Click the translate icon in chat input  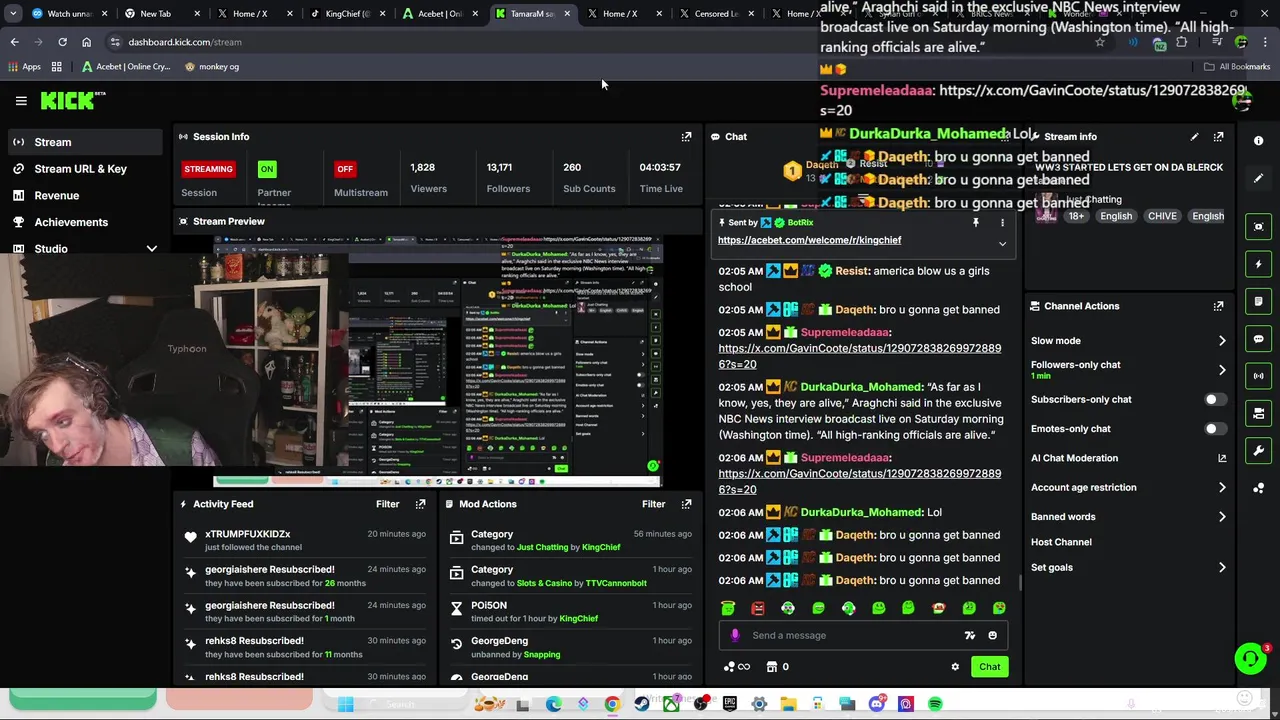(x=969, y=635)
